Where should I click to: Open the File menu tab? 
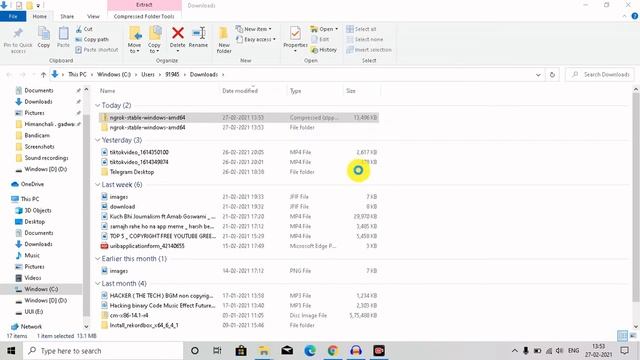[13, 16]
